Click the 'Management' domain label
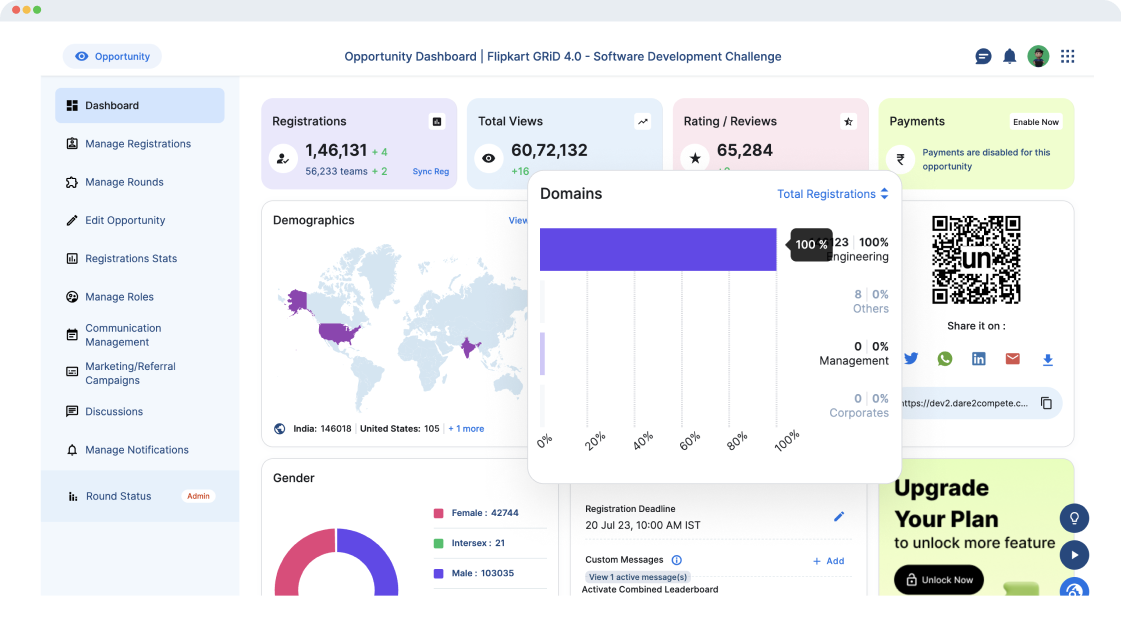The height and width of the screenshot is (626, 1122). click(x=854, y=361)
